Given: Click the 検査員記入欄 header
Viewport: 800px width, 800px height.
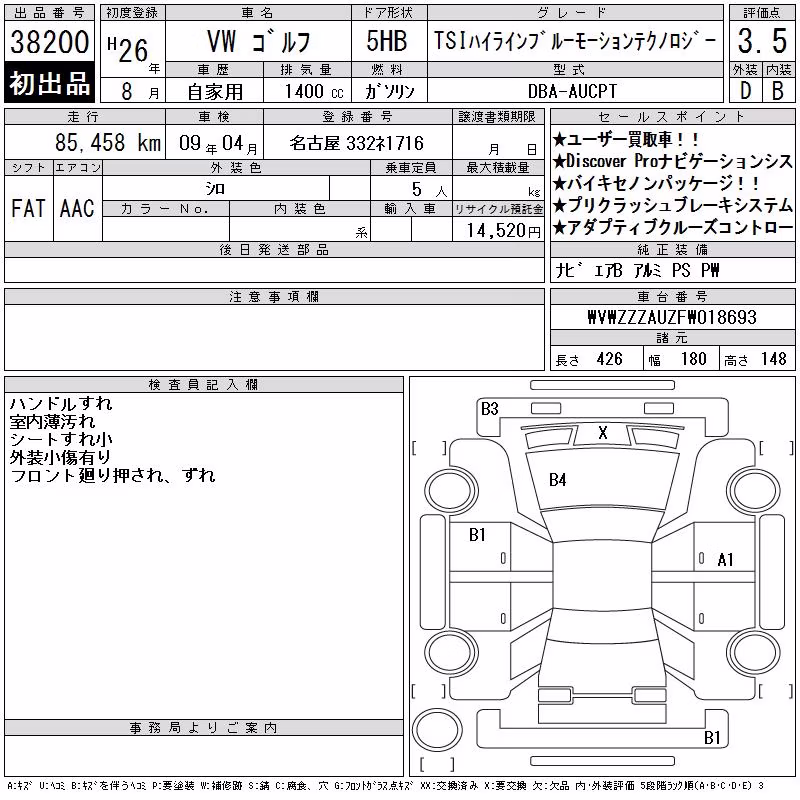Looking at the screenshot, I should tap(204, 385).
